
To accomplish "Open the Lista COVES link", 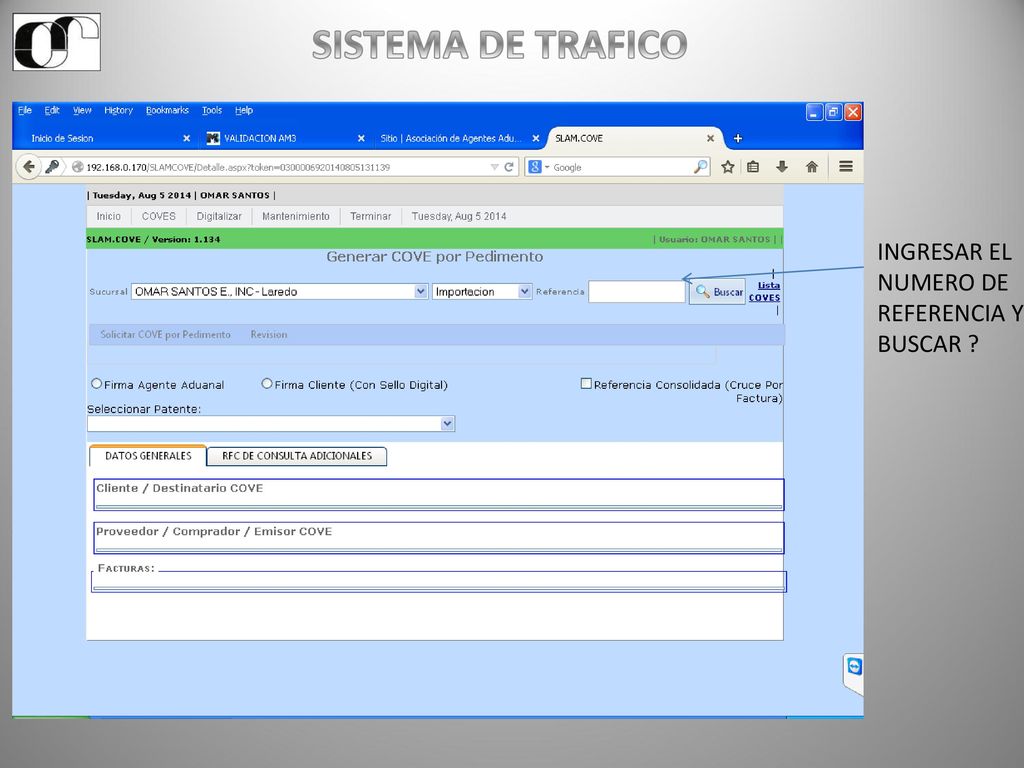I will point(765,291).
